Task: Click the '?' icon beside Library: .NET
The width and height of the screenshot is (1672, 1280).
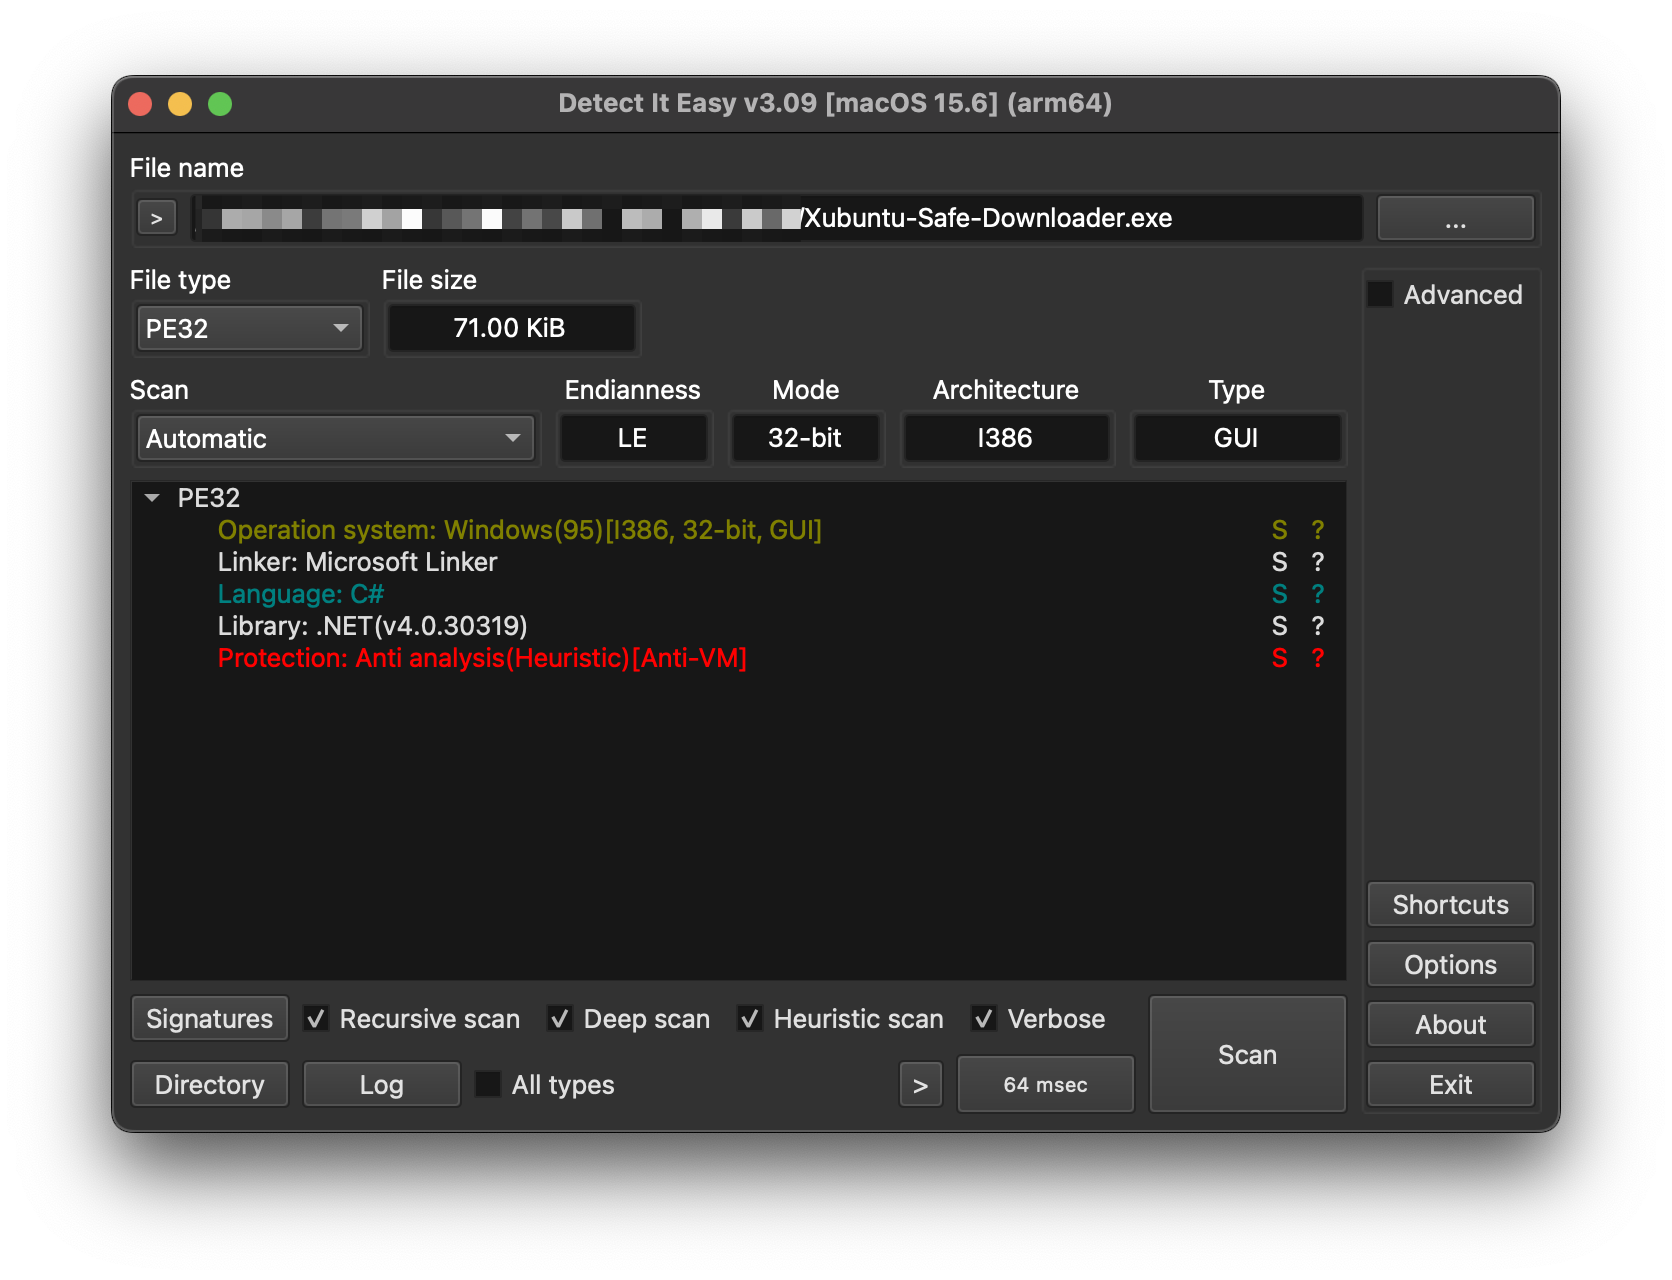Action: [1317, 626]
